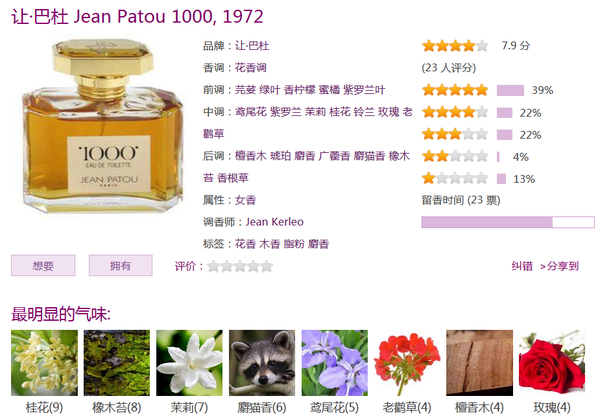Click the 花香调 fragrance family link
This screenshot has height=418, width=600.
click(250, 68)
